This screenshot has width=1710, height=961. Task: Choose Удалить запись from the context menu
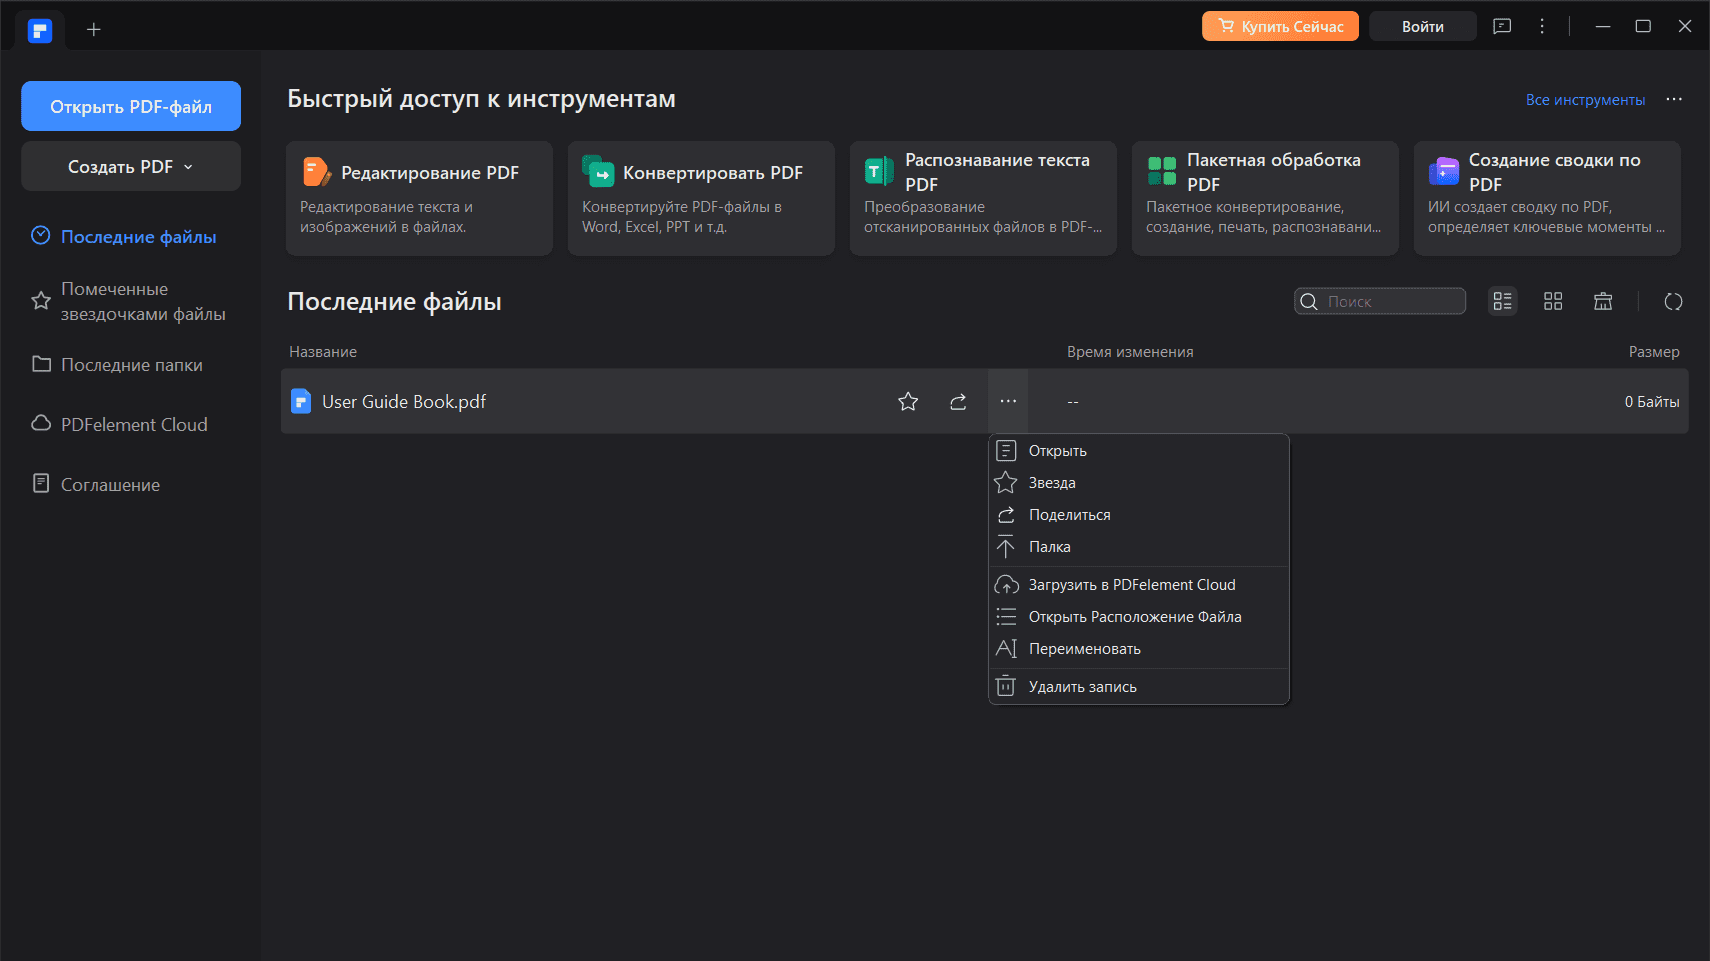tap(1083, 687)
